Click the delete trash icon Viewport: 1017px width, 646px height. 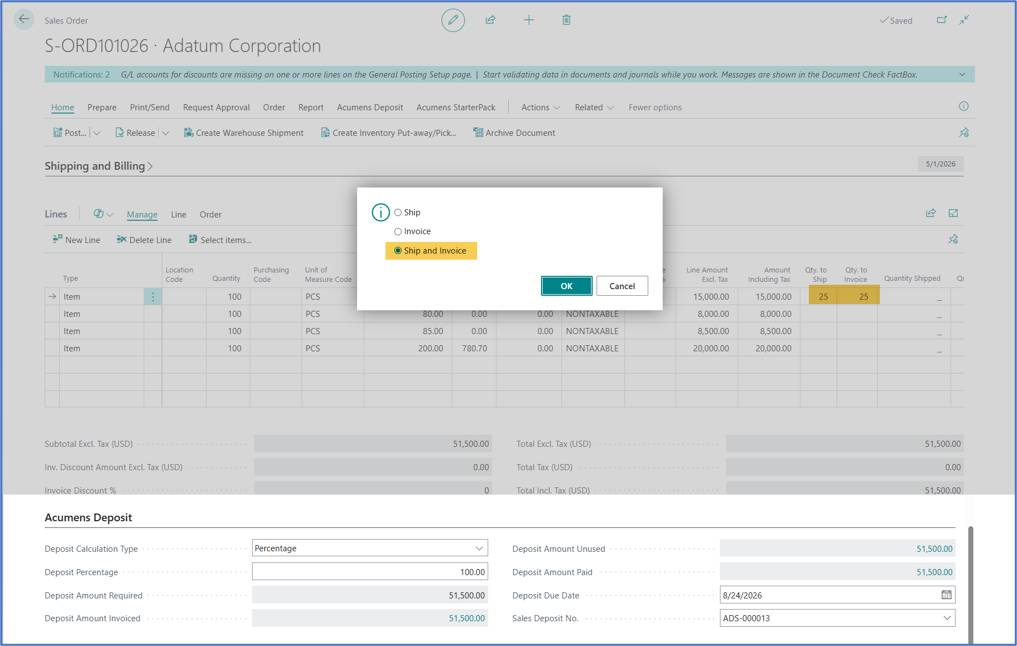pyautogui.click(x=566, y=20)
